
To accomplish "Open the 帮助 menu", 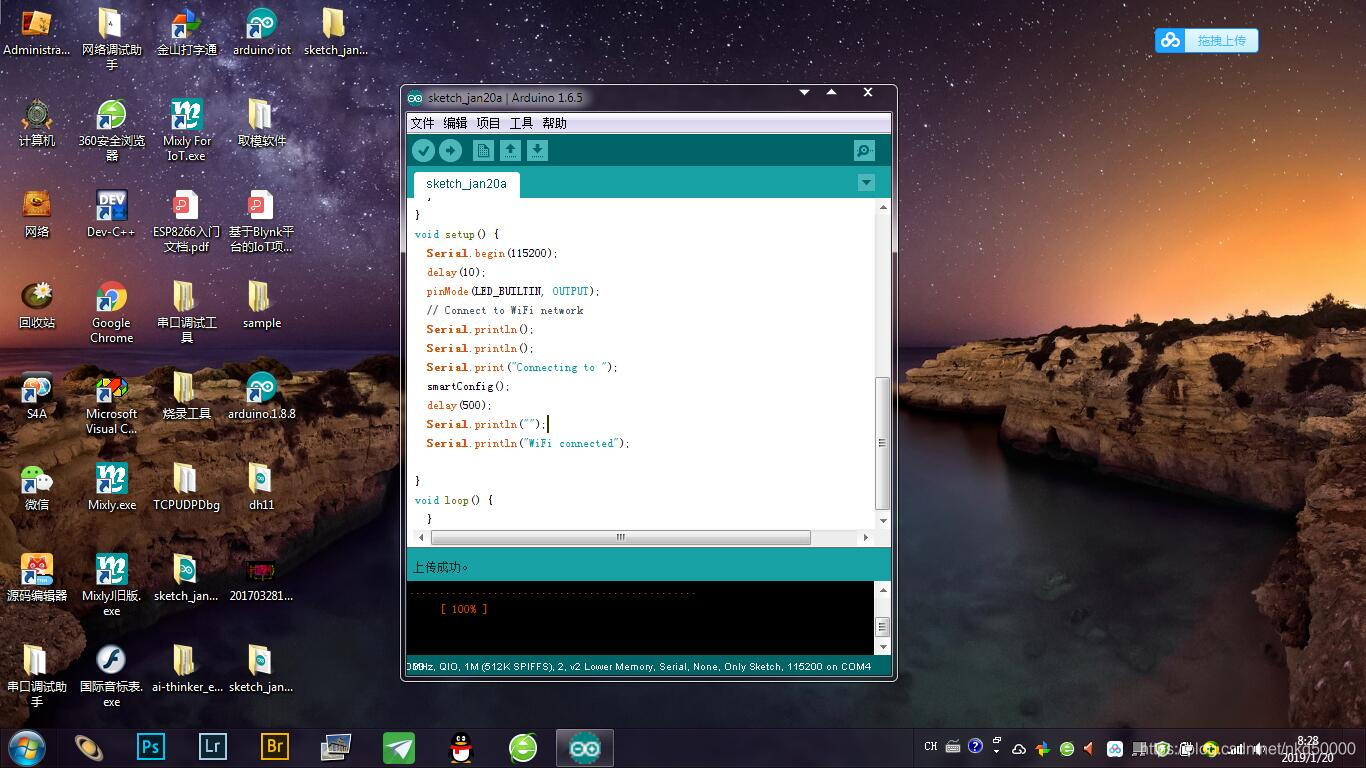I will tap(554, 123).
